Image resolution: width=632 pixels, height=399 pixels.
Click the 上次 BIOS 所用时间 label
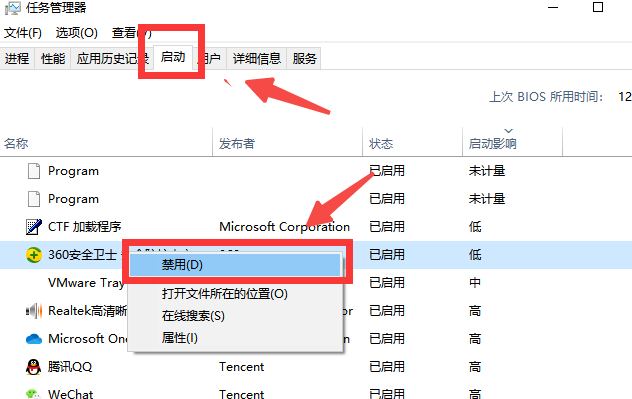pyautogui.click(x=546, y=97)
